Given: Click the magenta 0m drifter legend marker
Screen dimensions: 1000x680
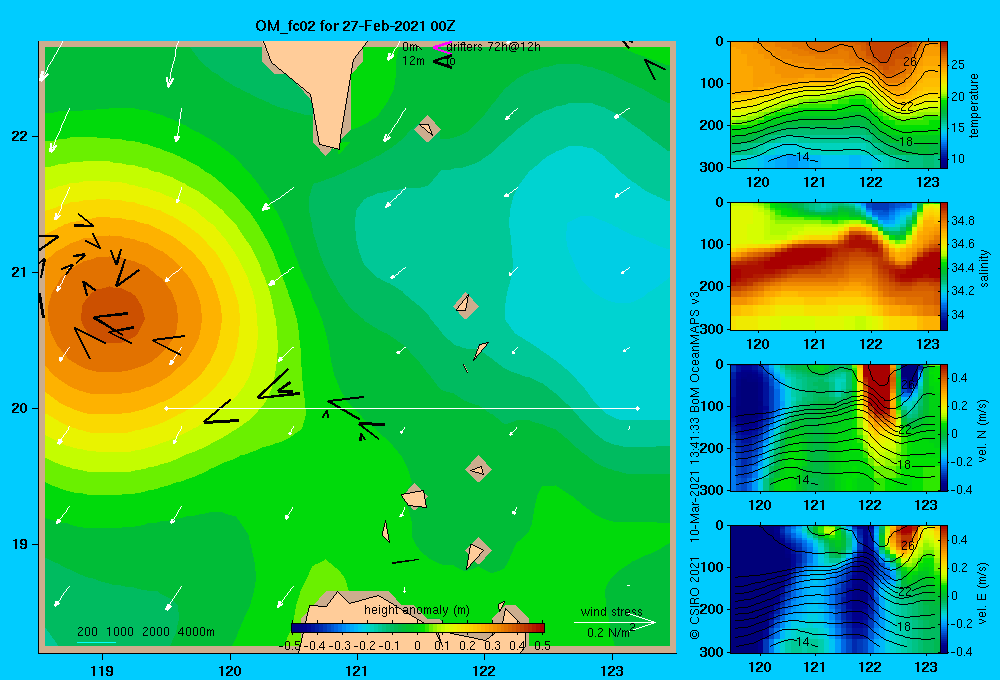Looking at the screenshot, I should point(441,47).
